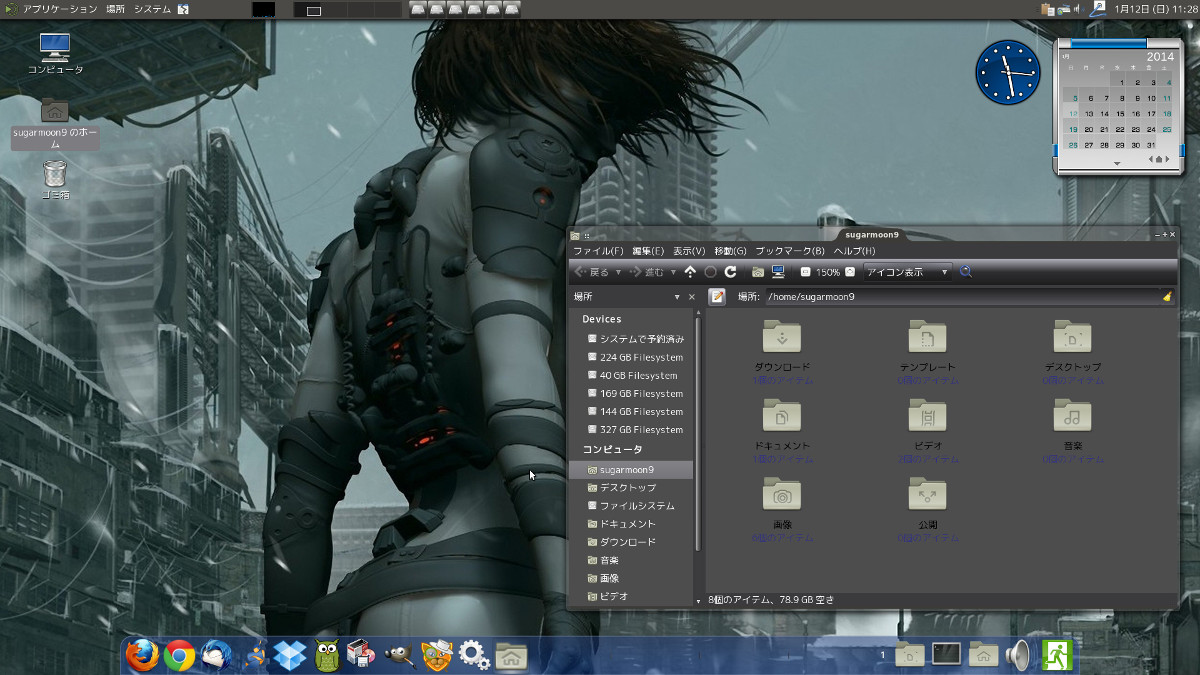Open the owl icon app in dock
This screenshot has height=675, width=1200.
pyautogui.click(x=326, y=655)
